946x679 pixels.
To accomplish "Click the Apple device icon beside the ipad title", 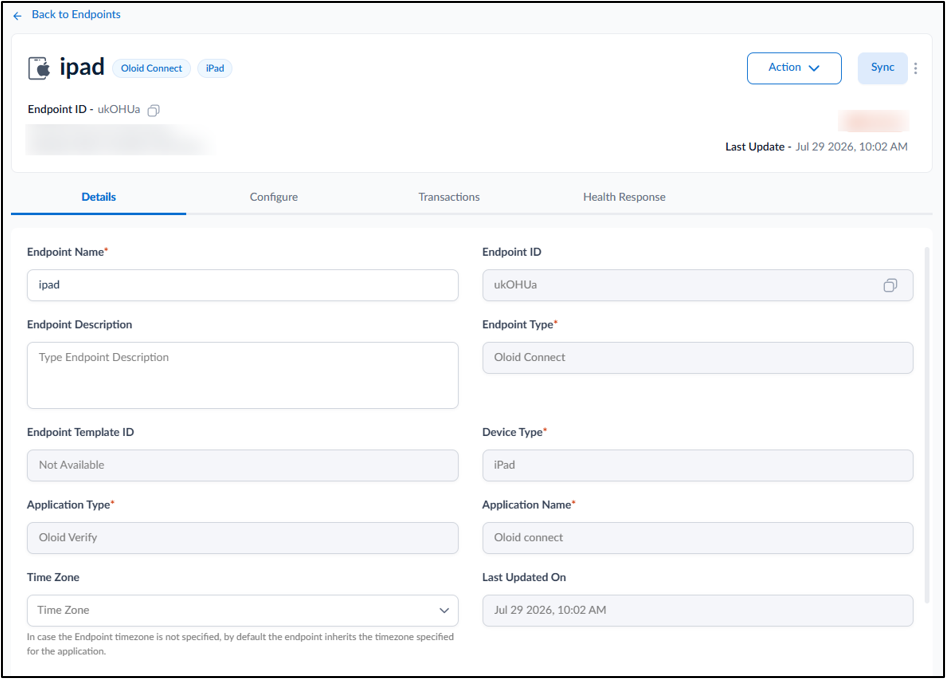I will click(39, 68).
